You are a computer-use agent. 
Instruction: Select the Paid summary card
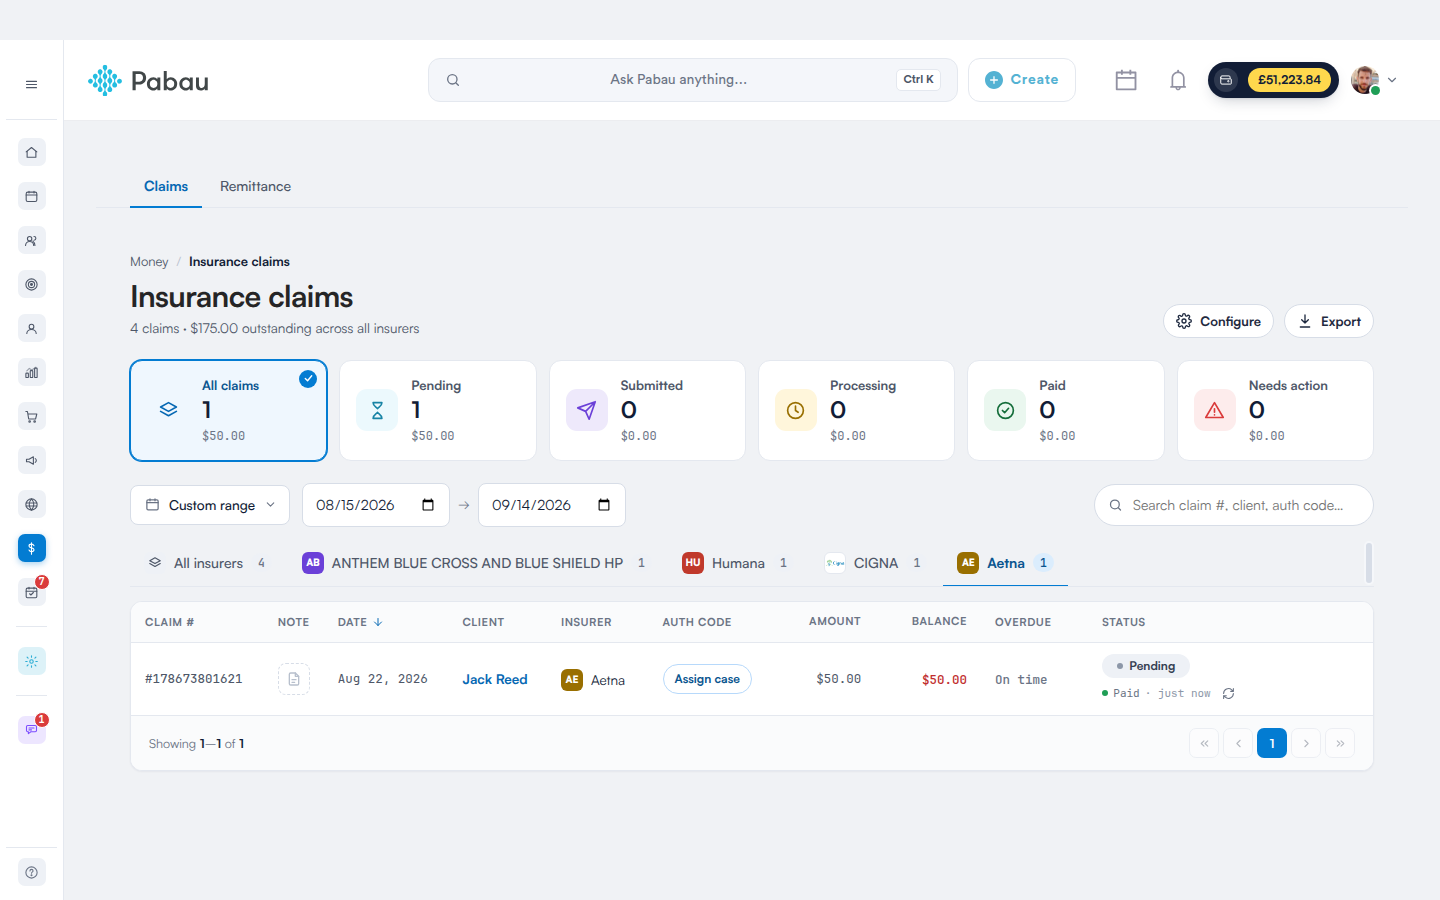(1066, 410)
